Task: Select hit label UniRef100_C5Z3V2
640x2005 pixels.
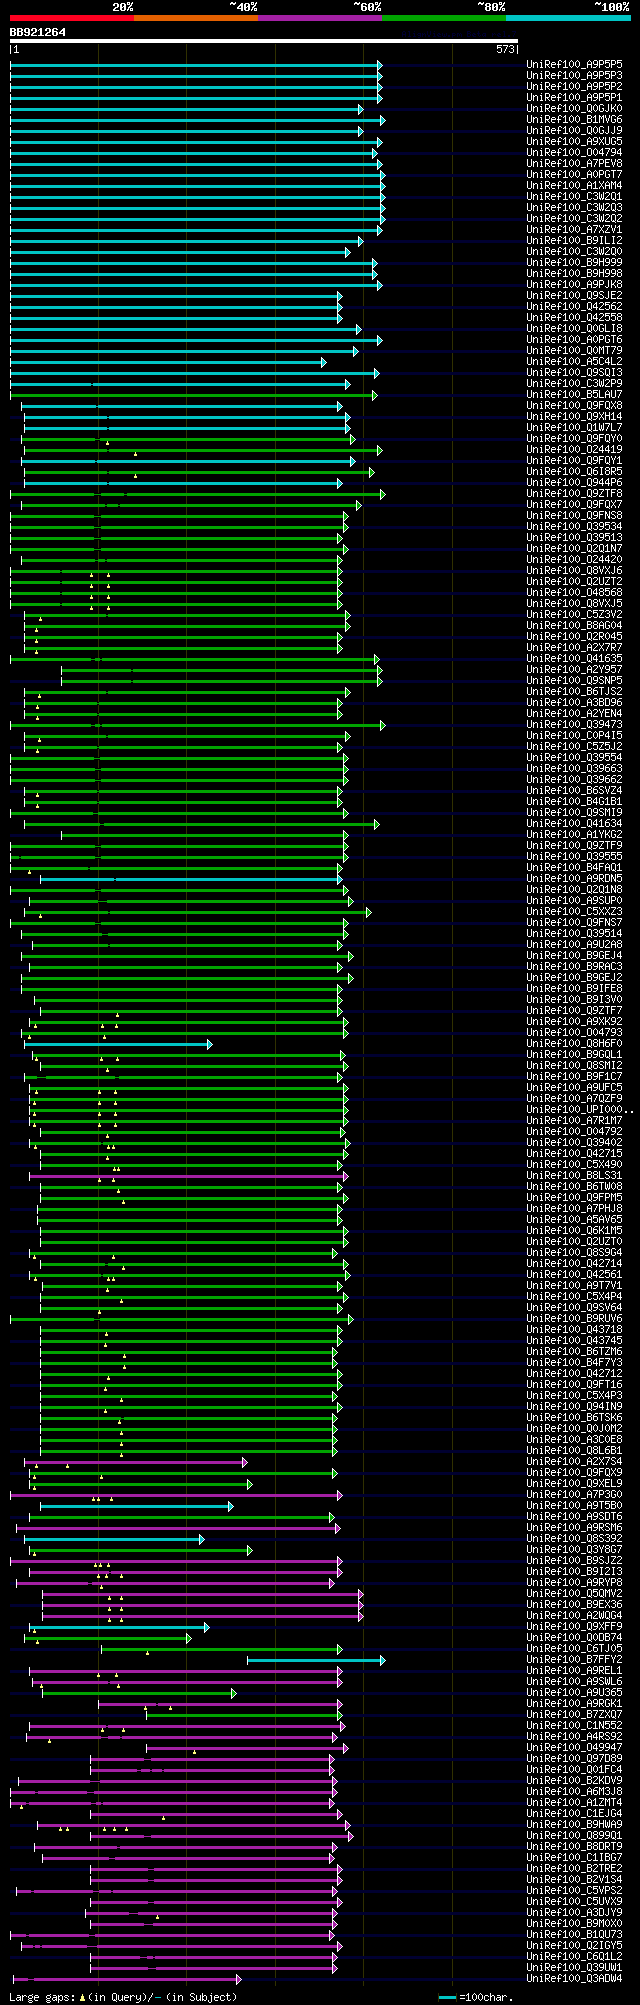Action: tap(574, 614)
